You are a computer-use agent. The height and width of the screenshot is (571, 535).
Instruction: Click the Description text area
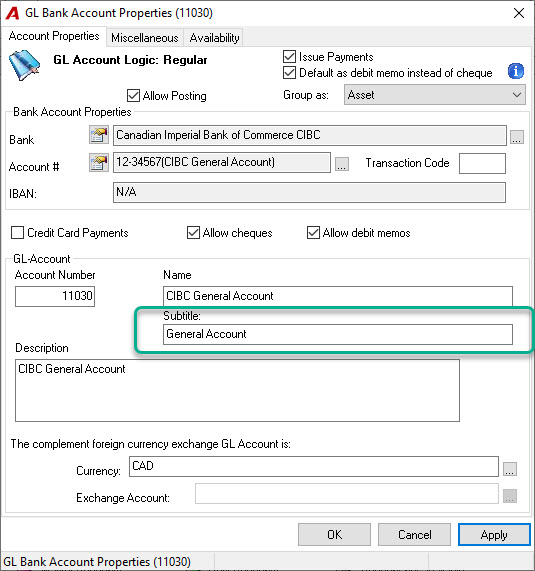(x=237, y=390)
